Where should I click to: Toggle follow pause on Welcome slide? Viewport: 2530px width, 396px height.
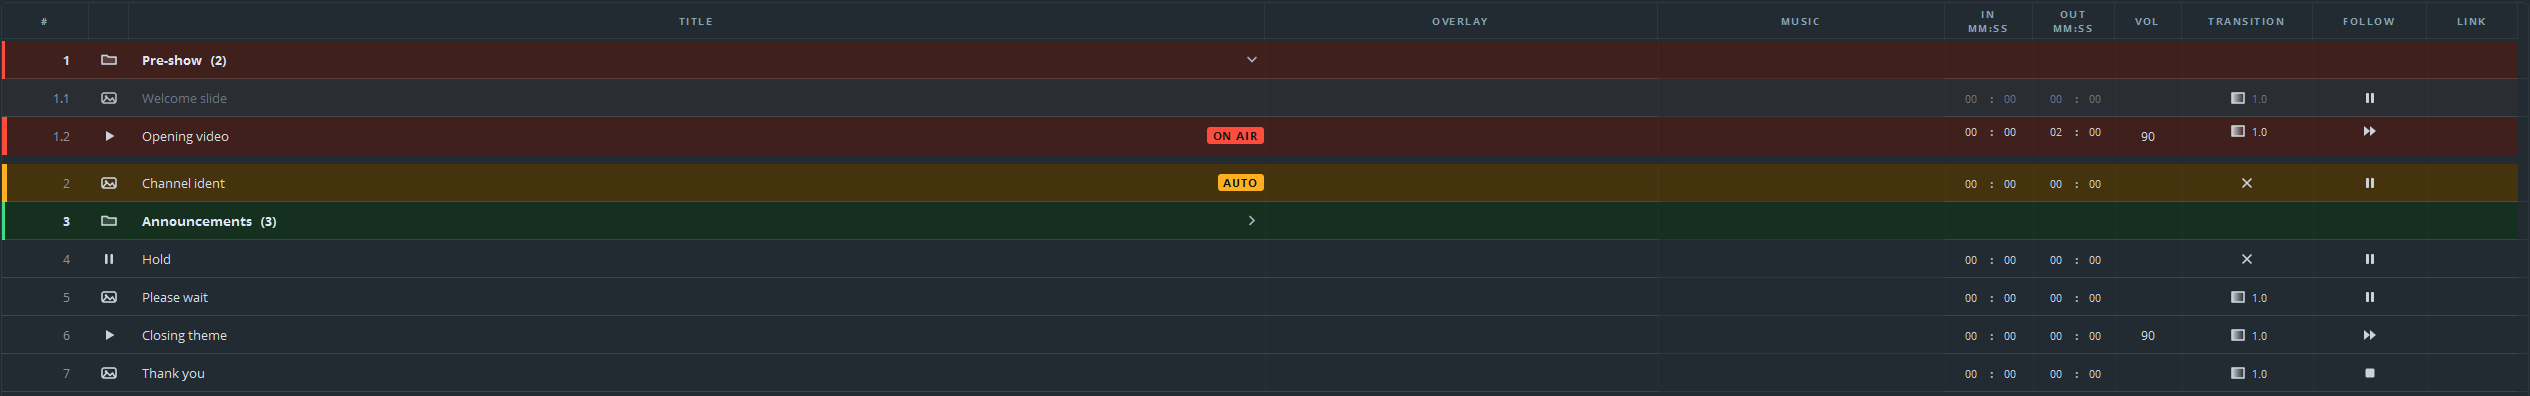point(2369,98)
